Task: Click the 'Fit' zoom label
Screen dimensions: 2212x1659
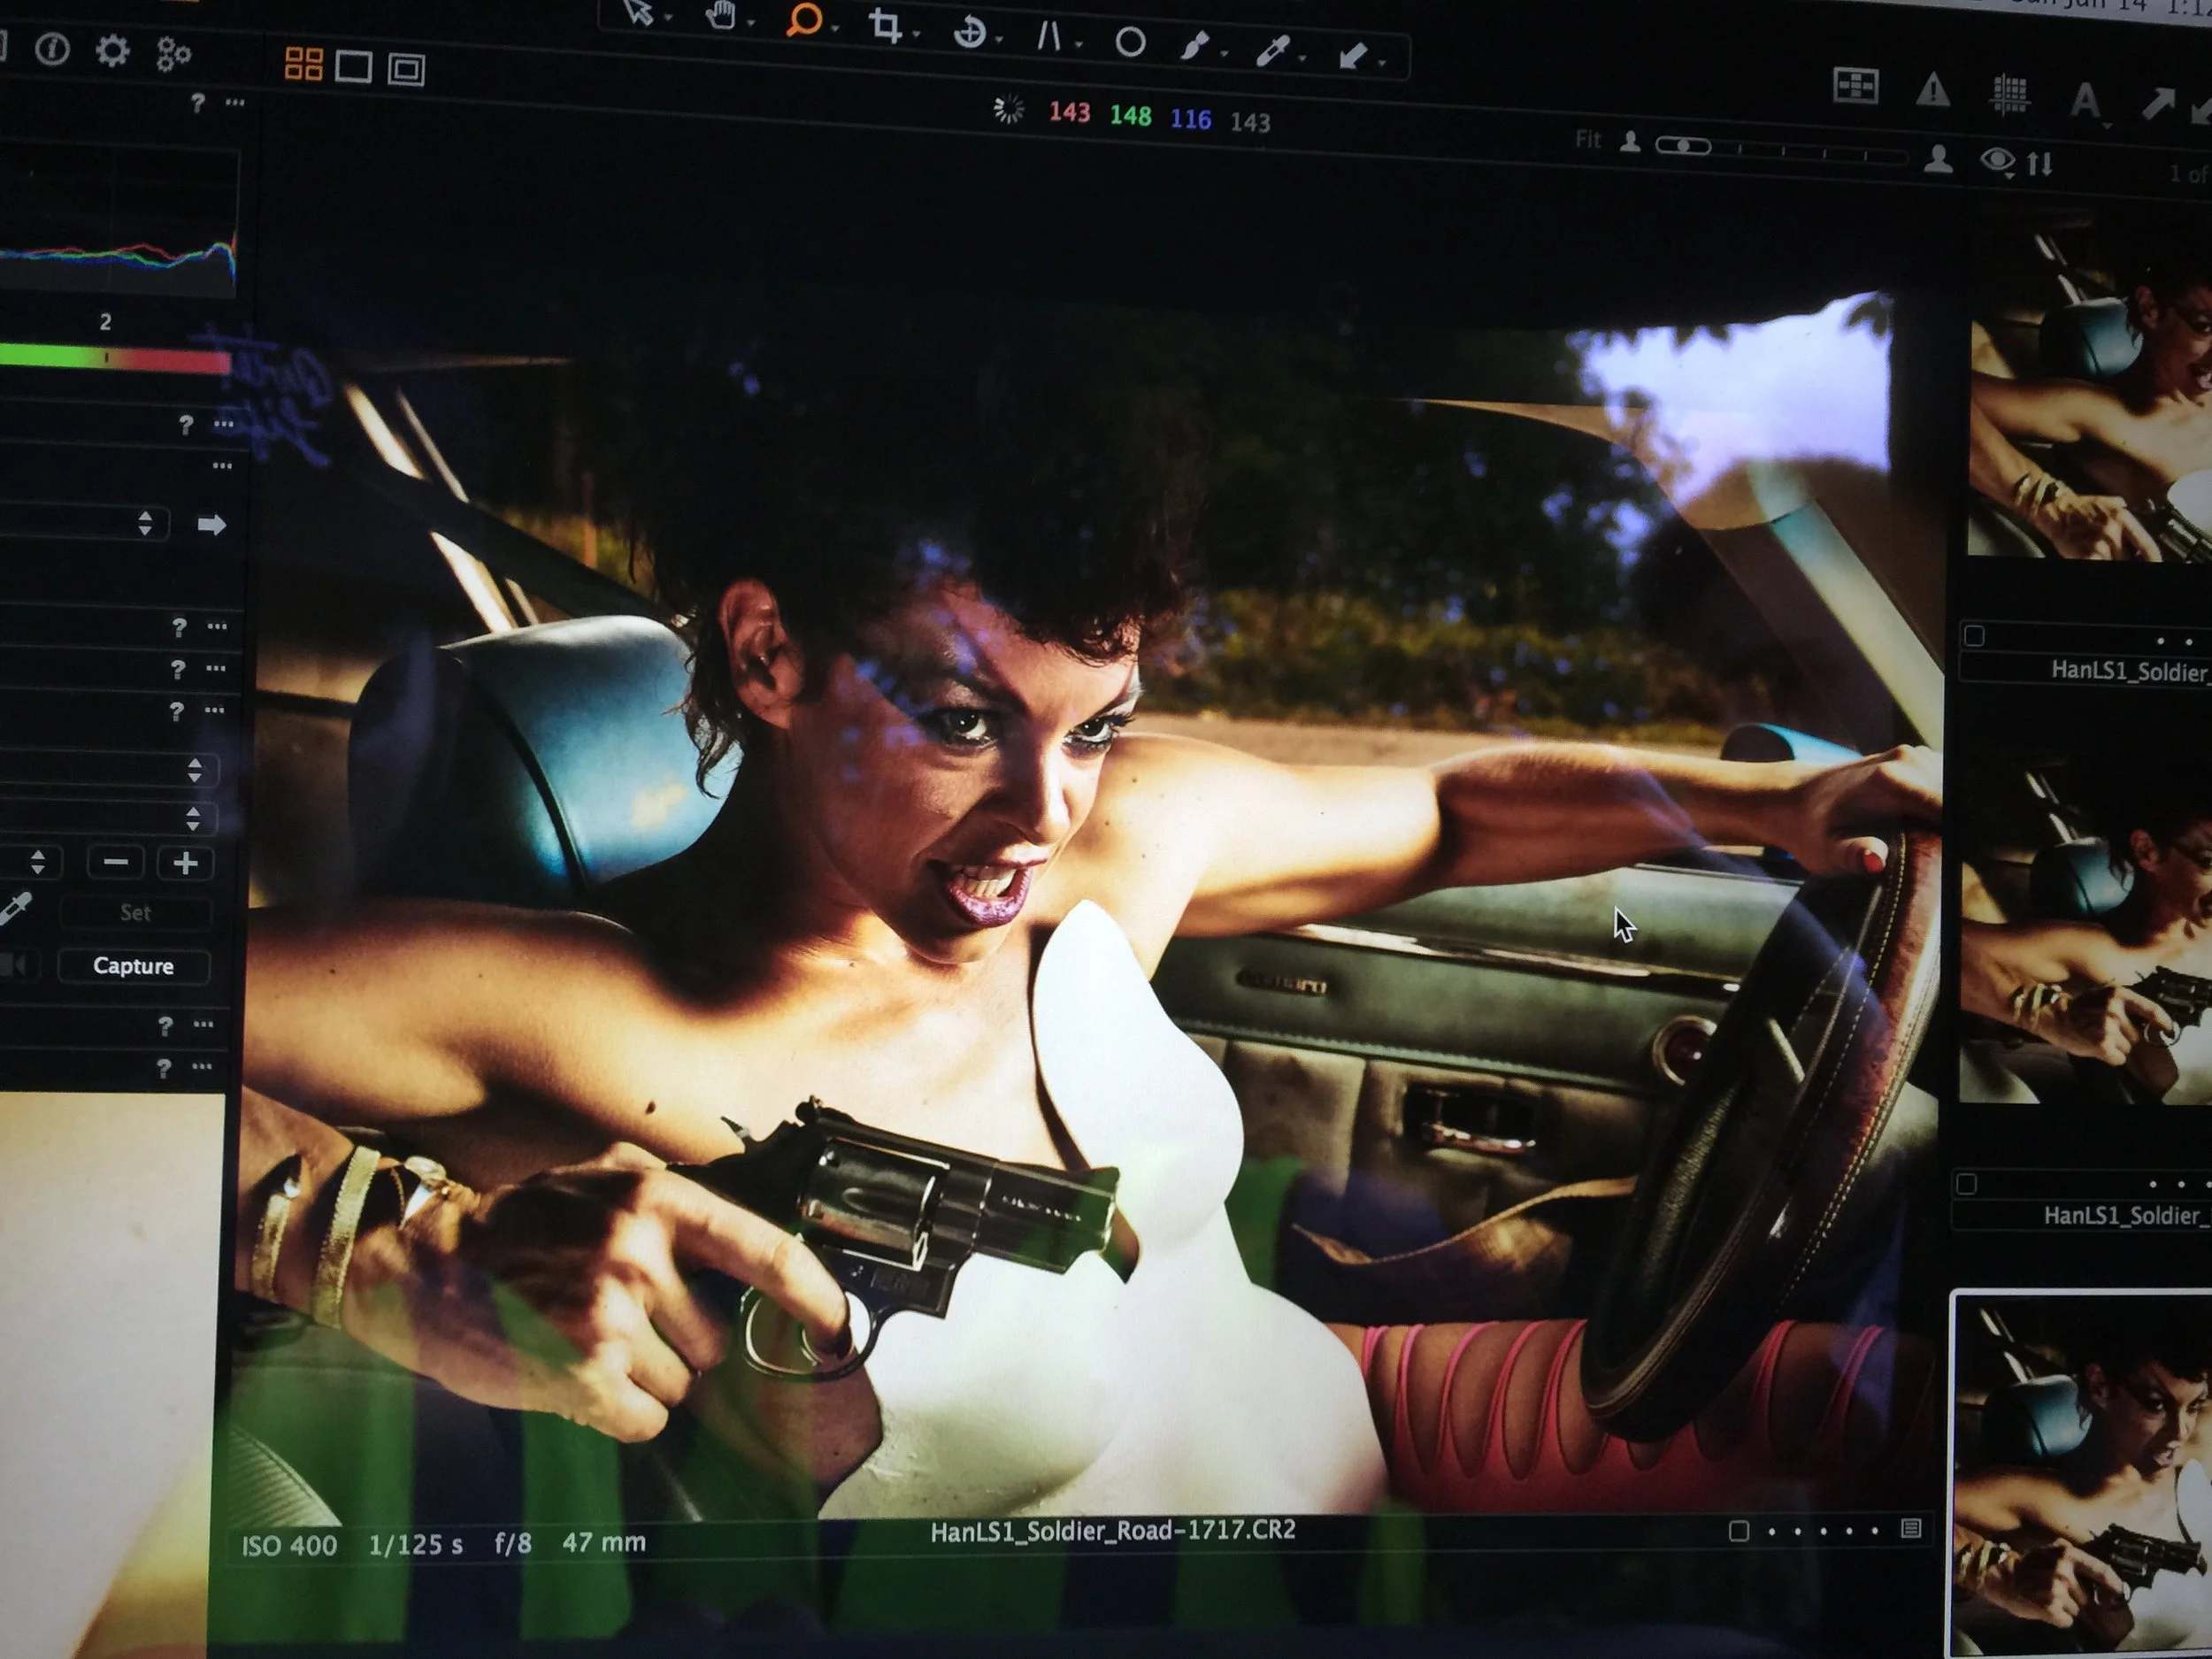Action: pos(1588,139)
